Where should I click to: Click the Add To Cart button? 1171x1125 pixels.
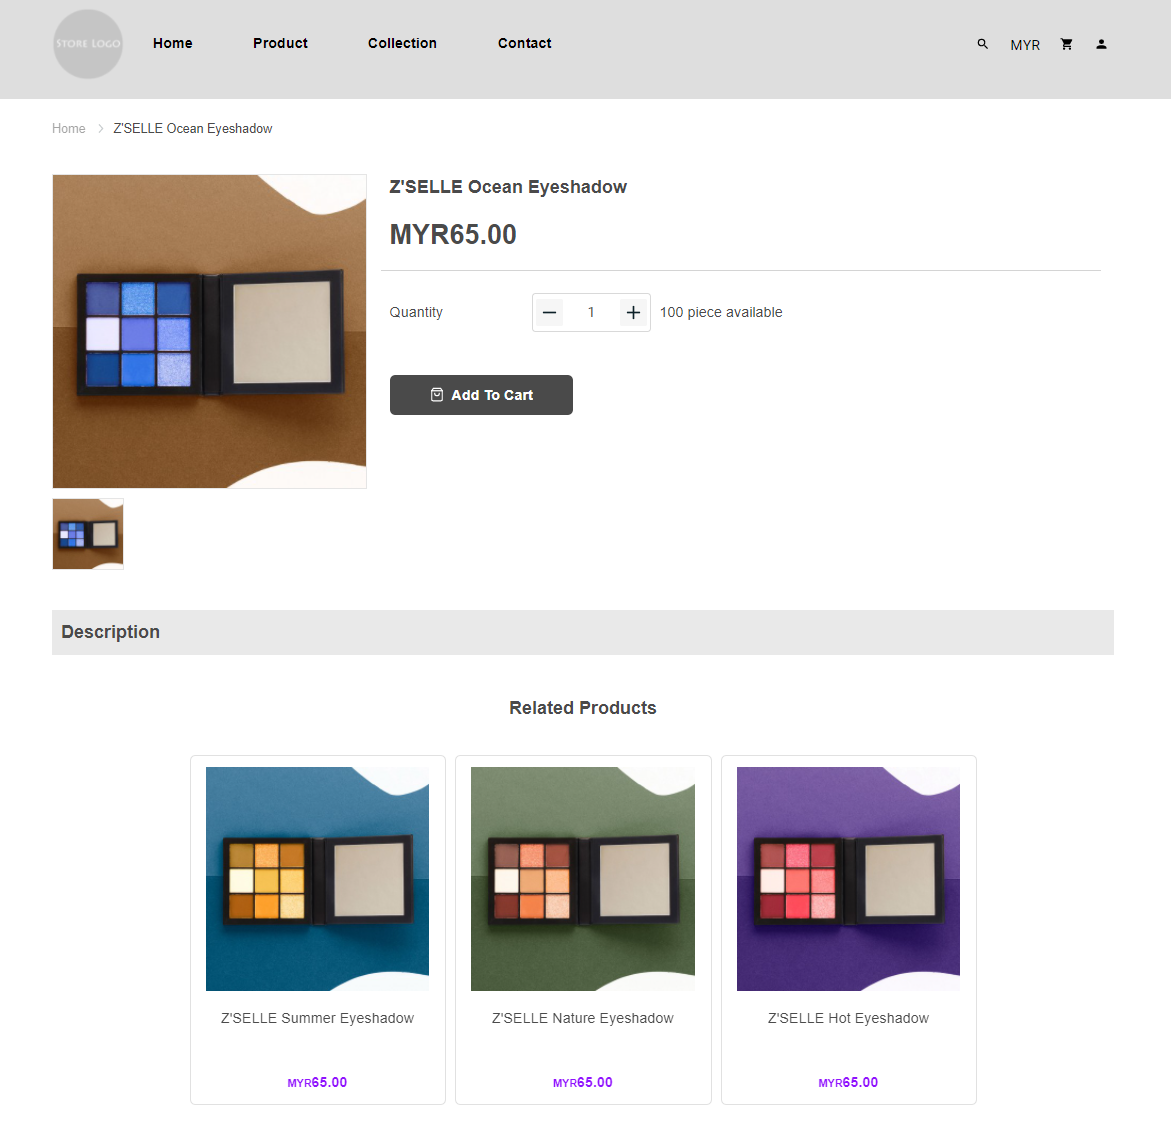coord(481,394)
